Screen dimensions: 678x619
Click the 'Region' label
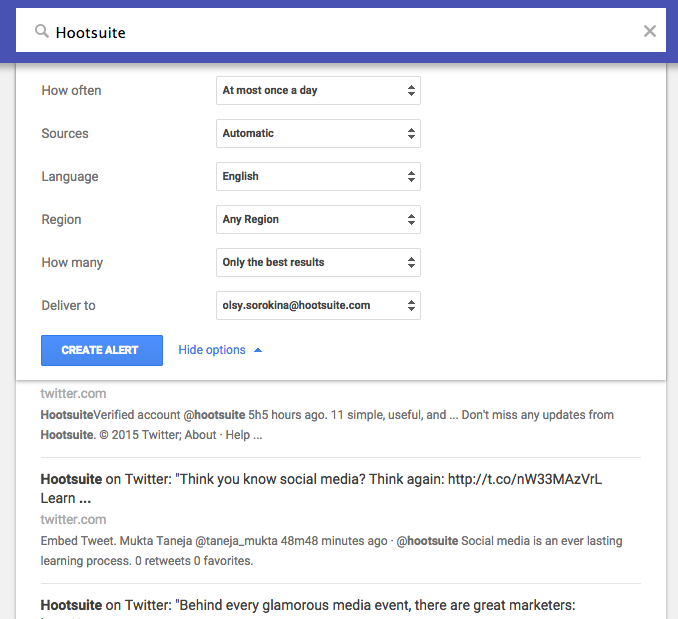[61, 220]
